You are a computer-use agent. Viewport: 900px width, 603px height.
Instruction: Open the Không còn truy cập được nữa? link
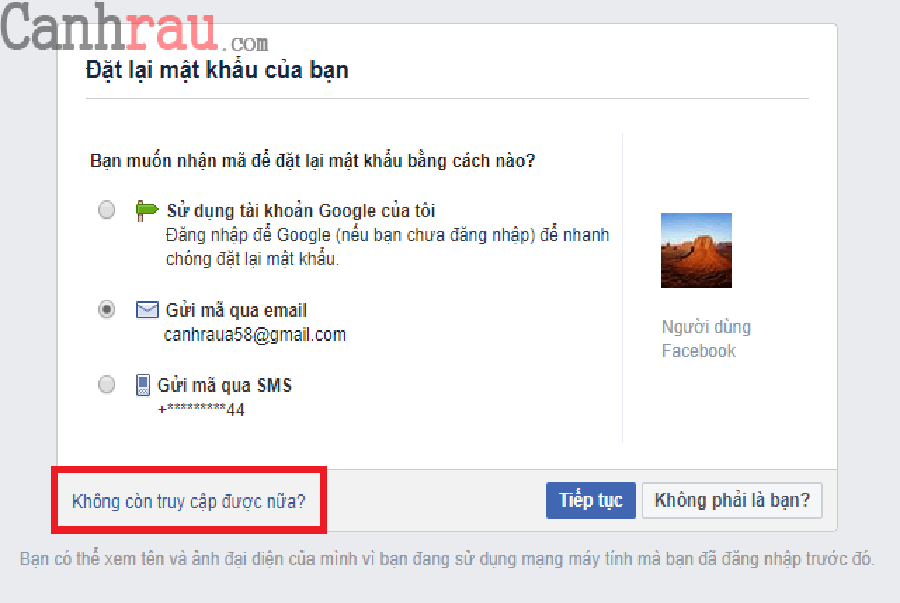pos(189,501)
